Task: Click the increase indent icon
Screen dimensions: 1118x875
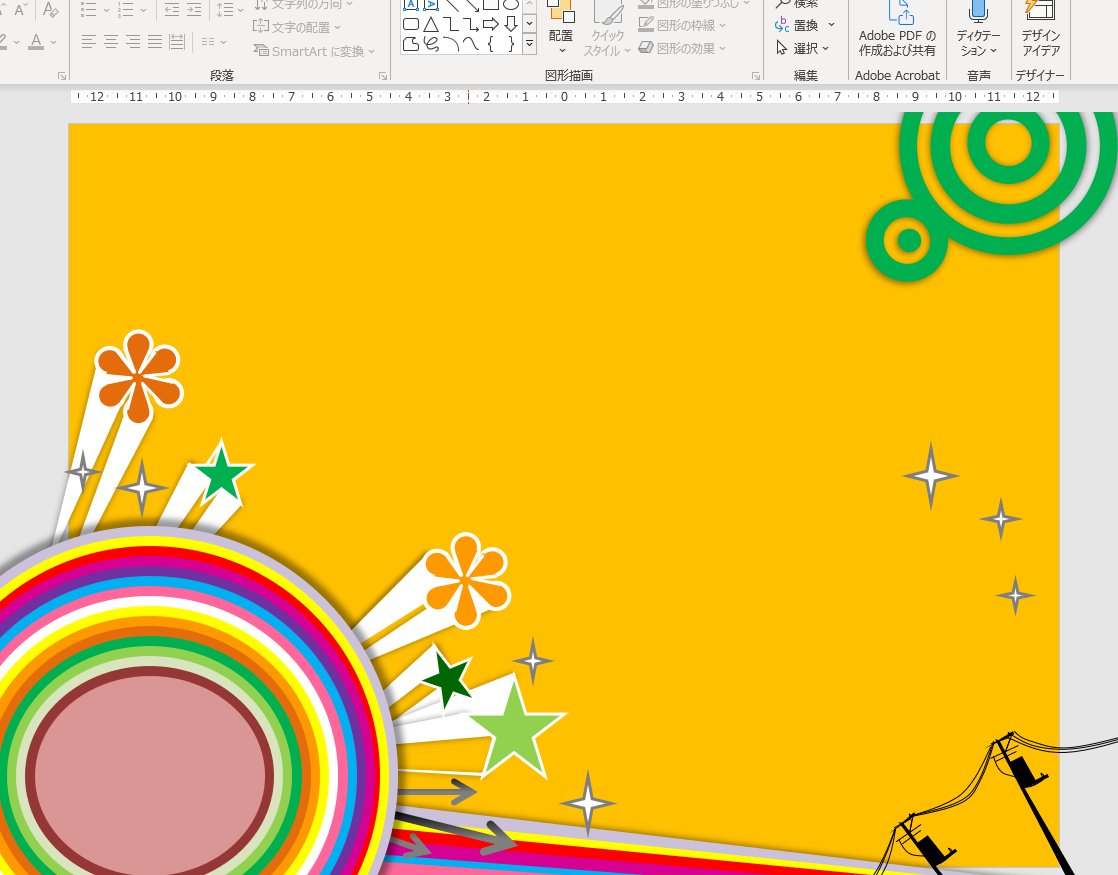Action: tap(194, 9)
